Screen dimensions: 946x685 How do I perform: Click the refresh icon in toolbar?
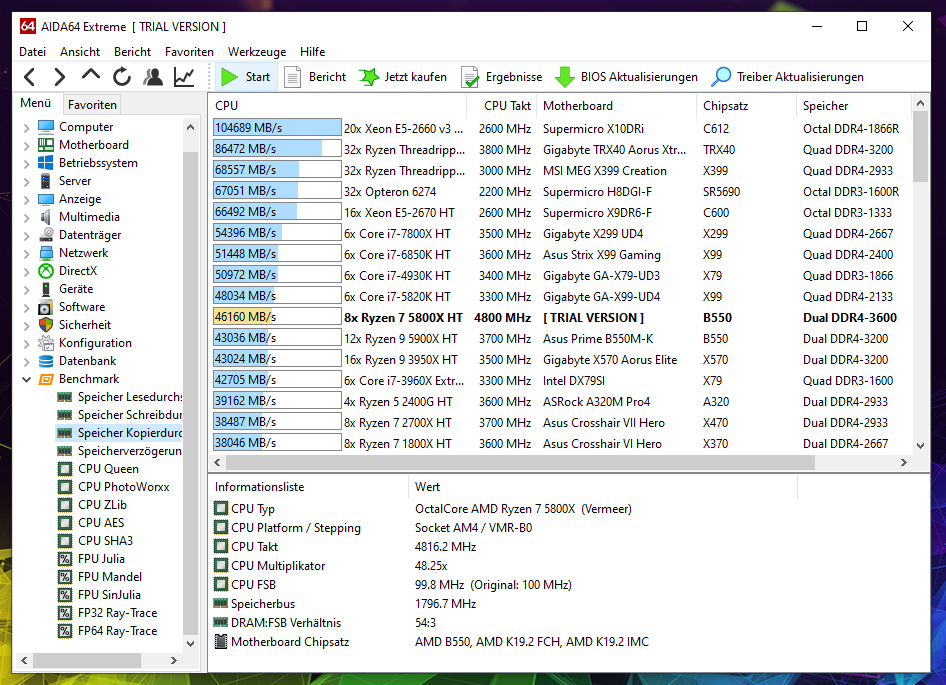tap(122, 77)
